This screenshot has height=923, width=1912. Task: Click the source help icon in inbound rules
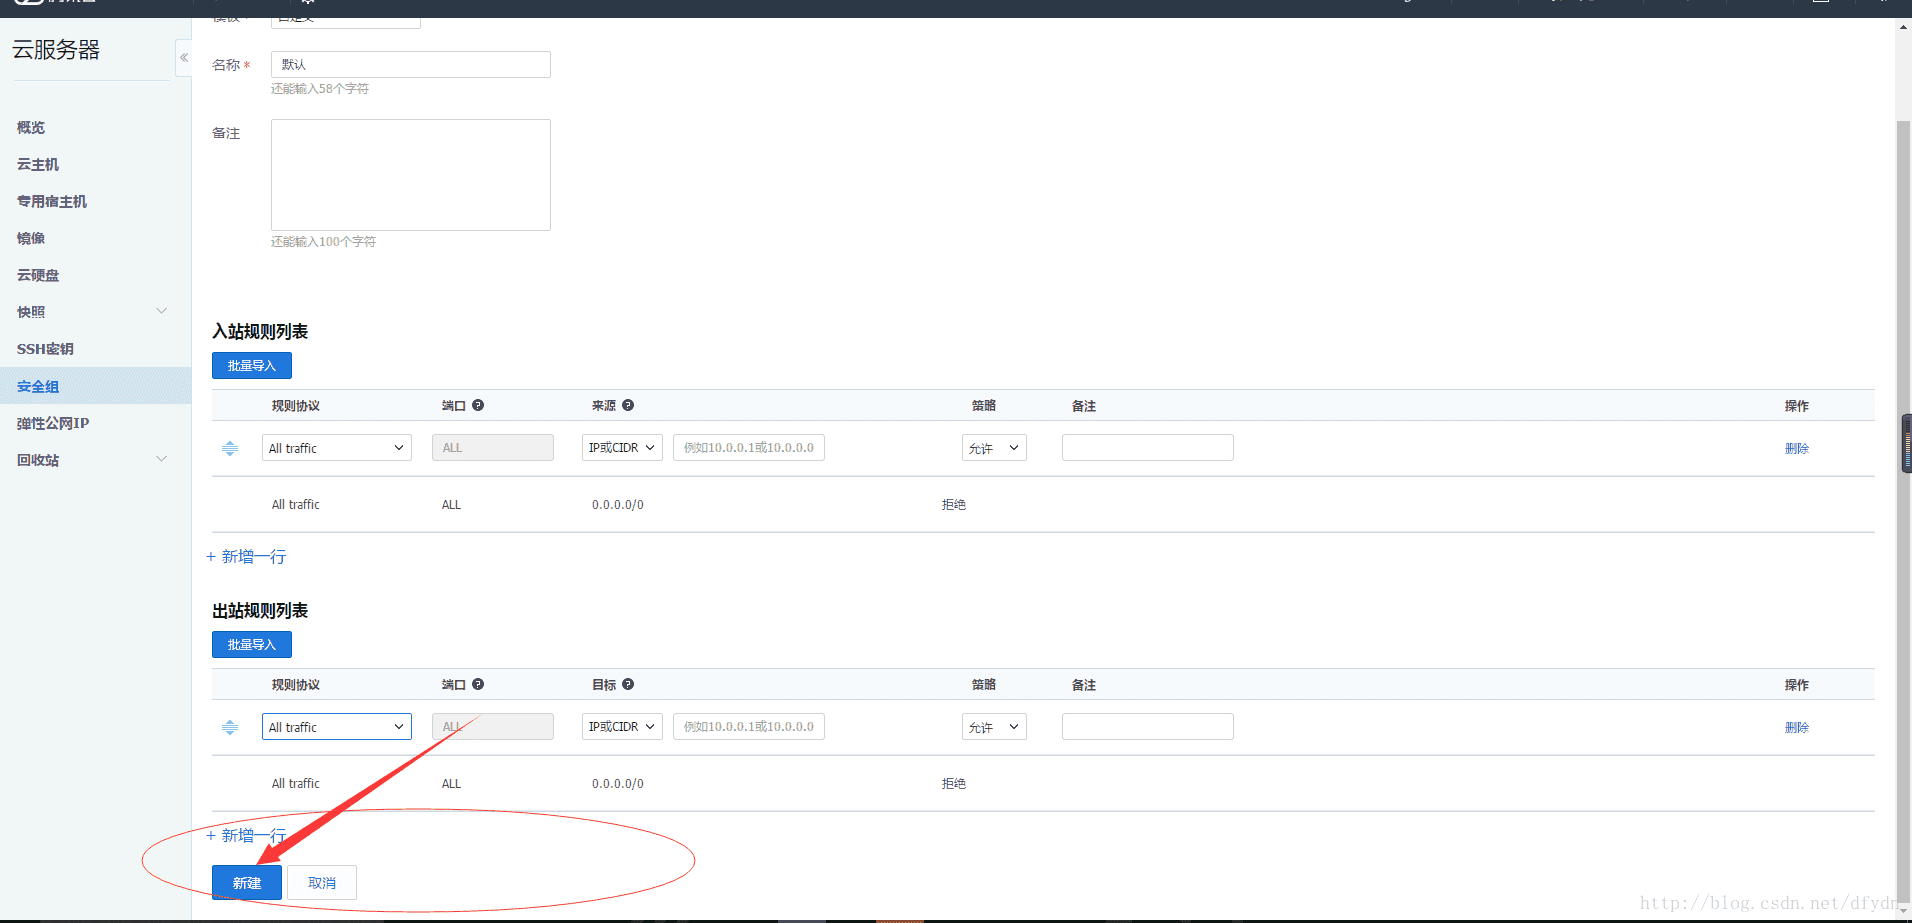point(628,405)
